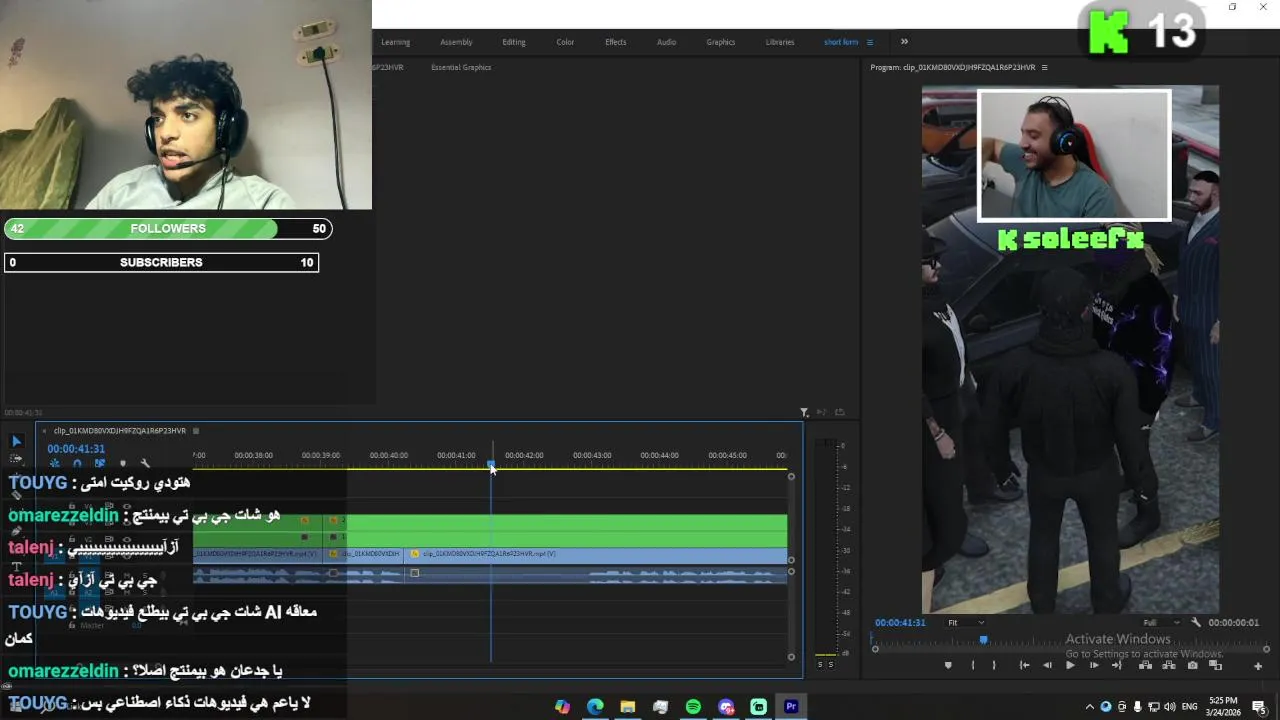Toggle linked selection in timeline
Viewport: 1280px width, 720px height.
(x=99, y=463)
